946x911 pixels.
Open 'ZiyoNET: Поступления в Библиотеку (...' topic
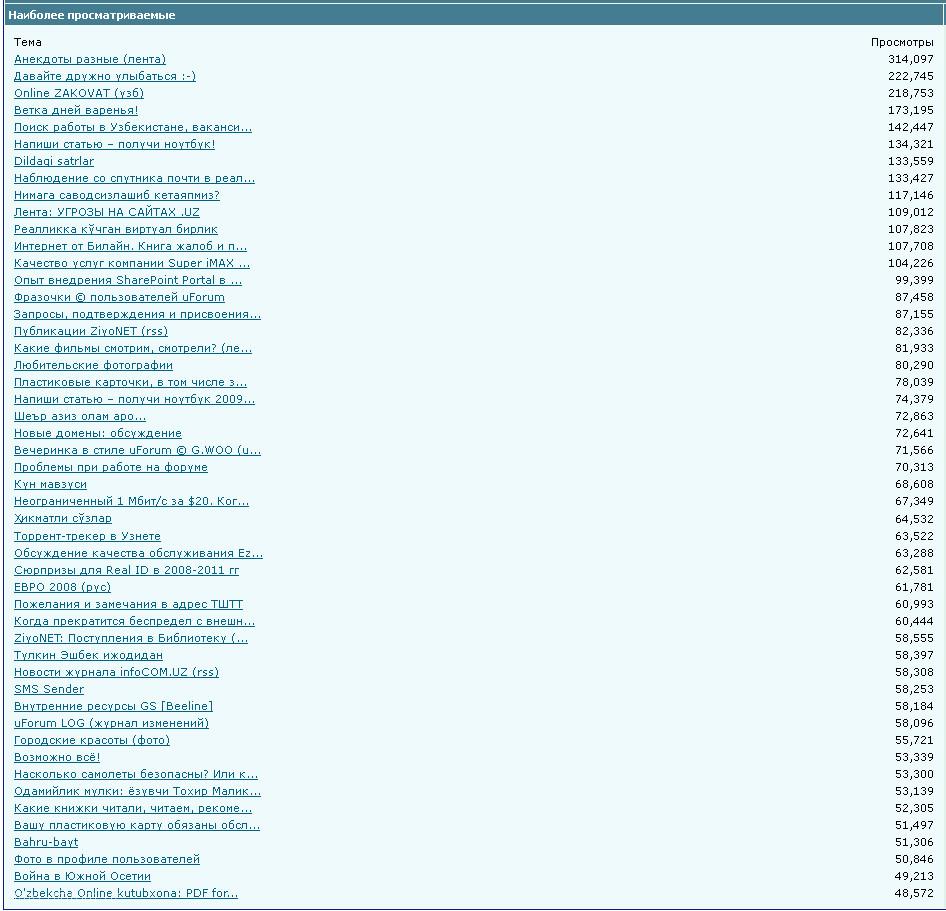click(131, 638)
